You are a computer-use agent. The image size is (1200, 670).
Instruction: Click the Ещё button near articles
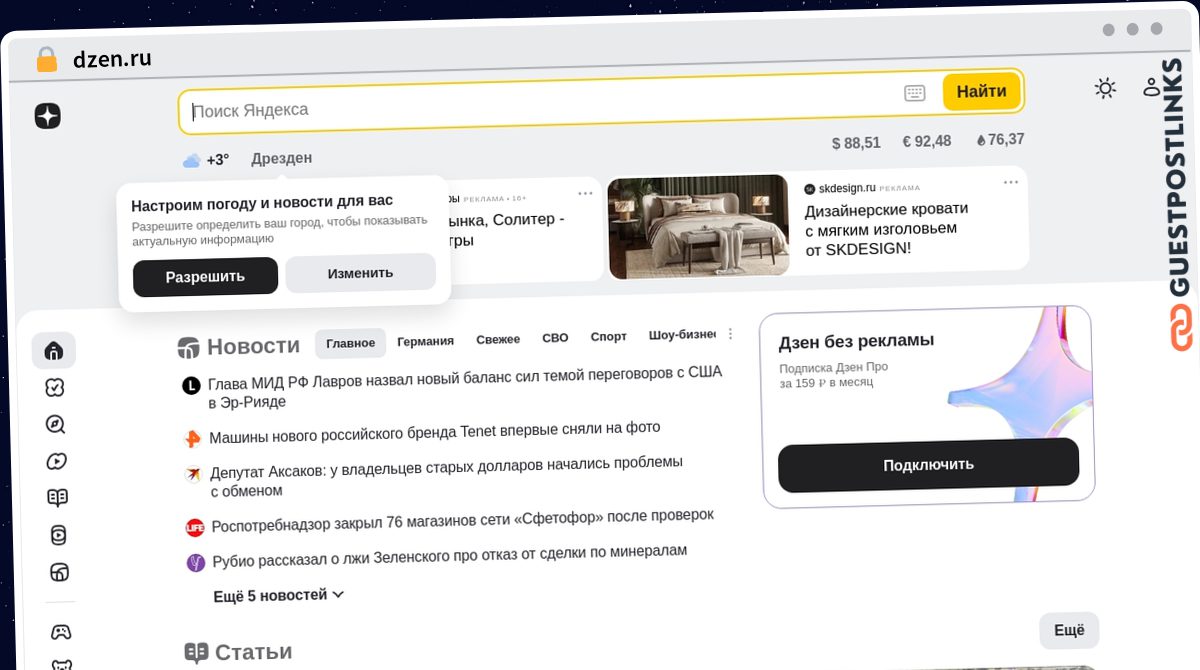click(x=1069, y=631)
